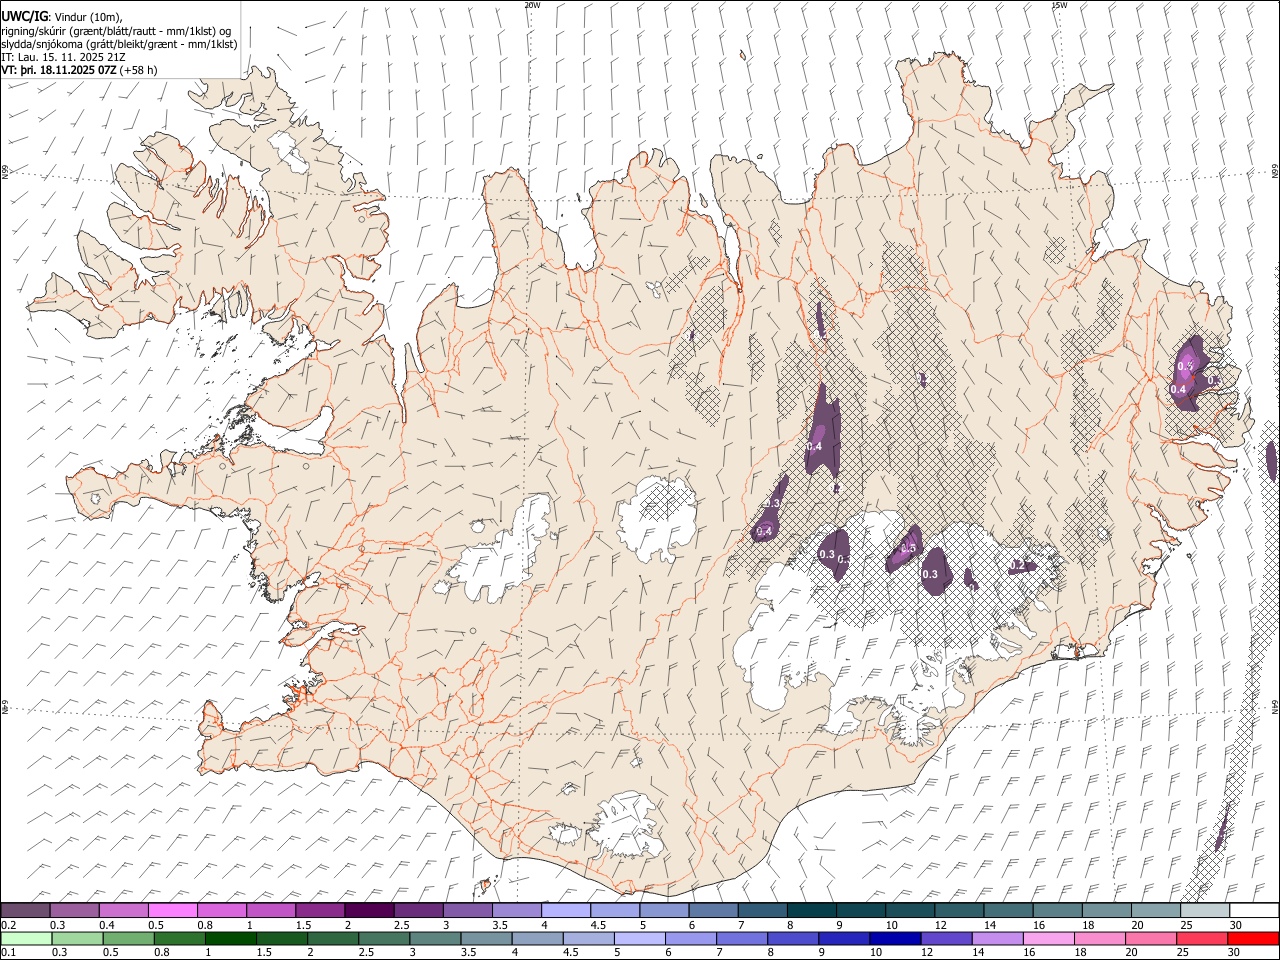Click the white 30 swatch ending the upper legend

pos(1254,910)
